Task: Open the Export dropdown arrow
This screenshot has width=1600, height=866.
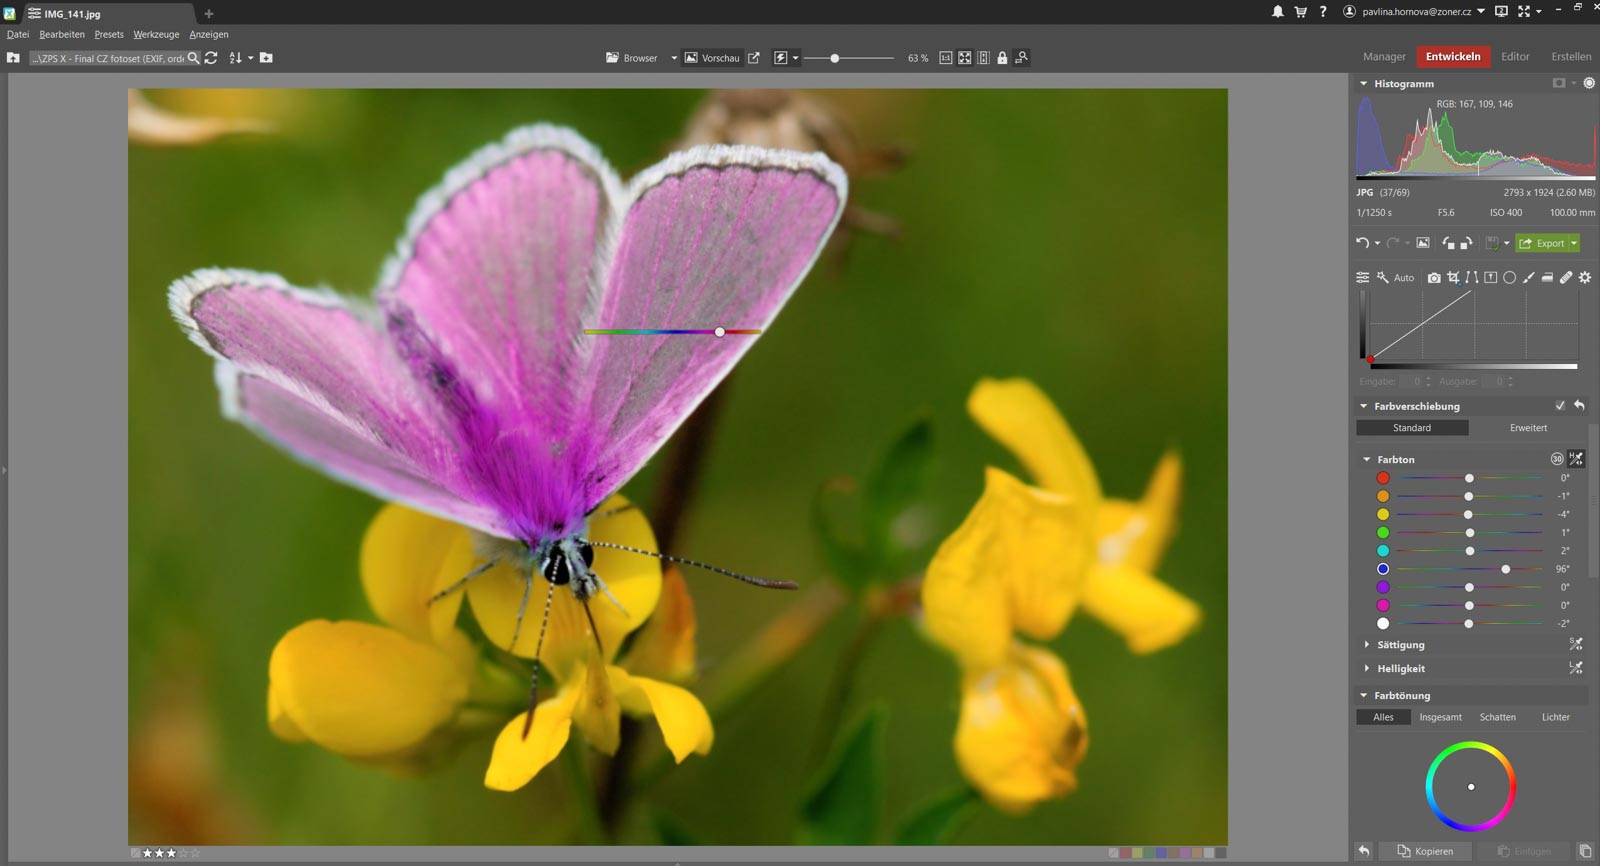Action: point(1574,243)
